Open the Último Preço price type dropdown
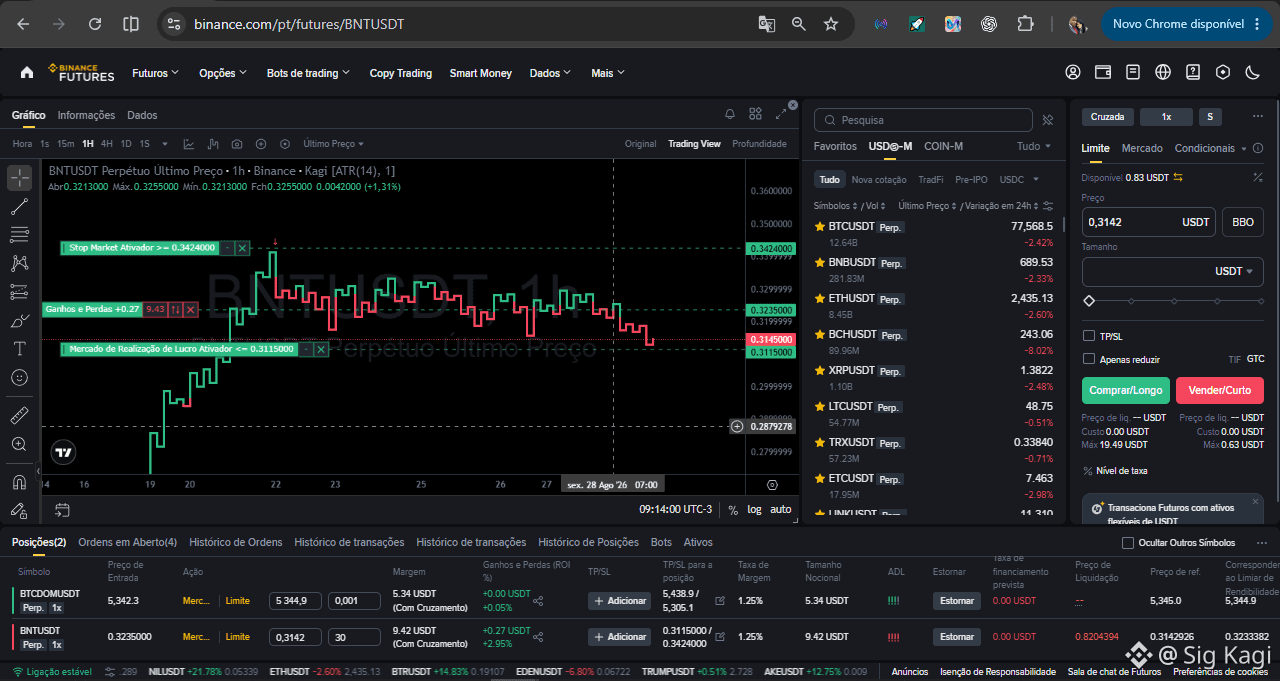This screenshot has width=1280, height=681. (334, 144)
